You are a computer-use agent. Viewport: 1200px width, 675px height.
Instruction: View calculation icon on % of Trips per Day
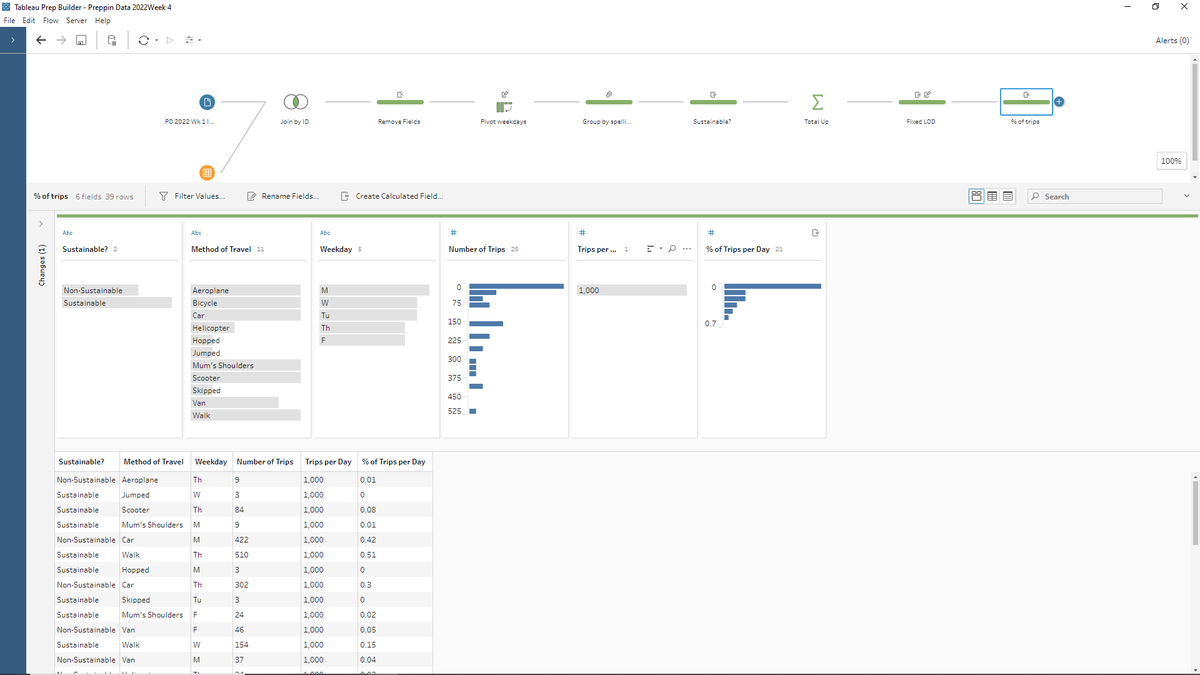pos(815,232)
